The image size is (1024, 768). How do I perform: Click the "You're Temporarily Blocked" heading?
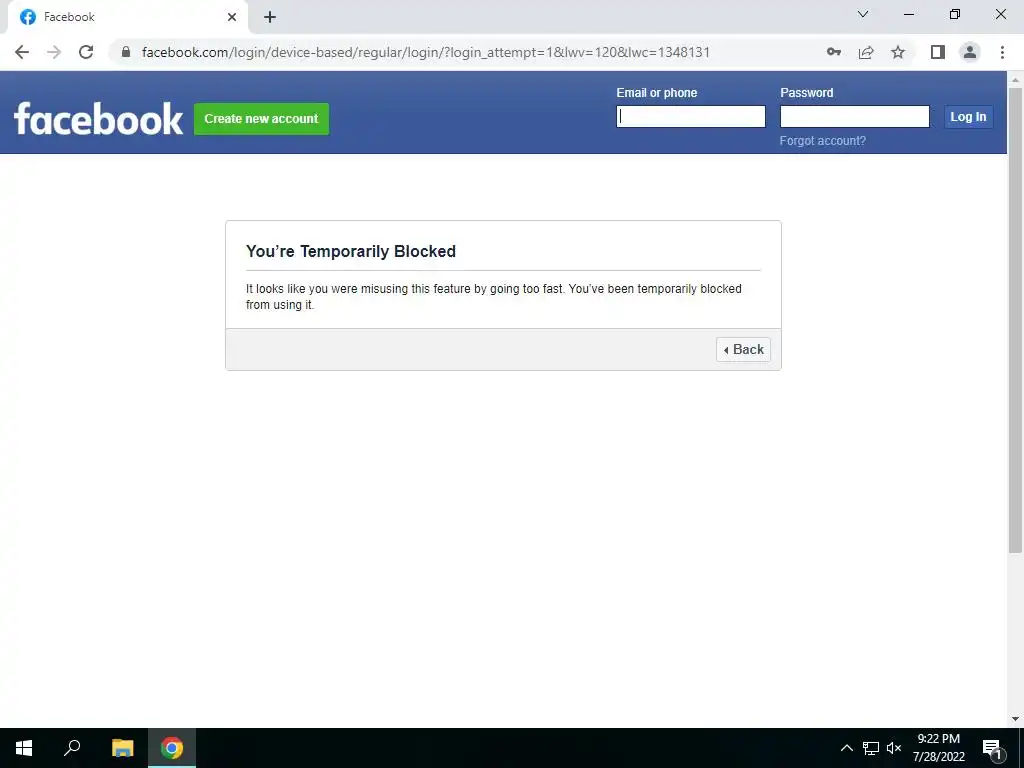351,251
